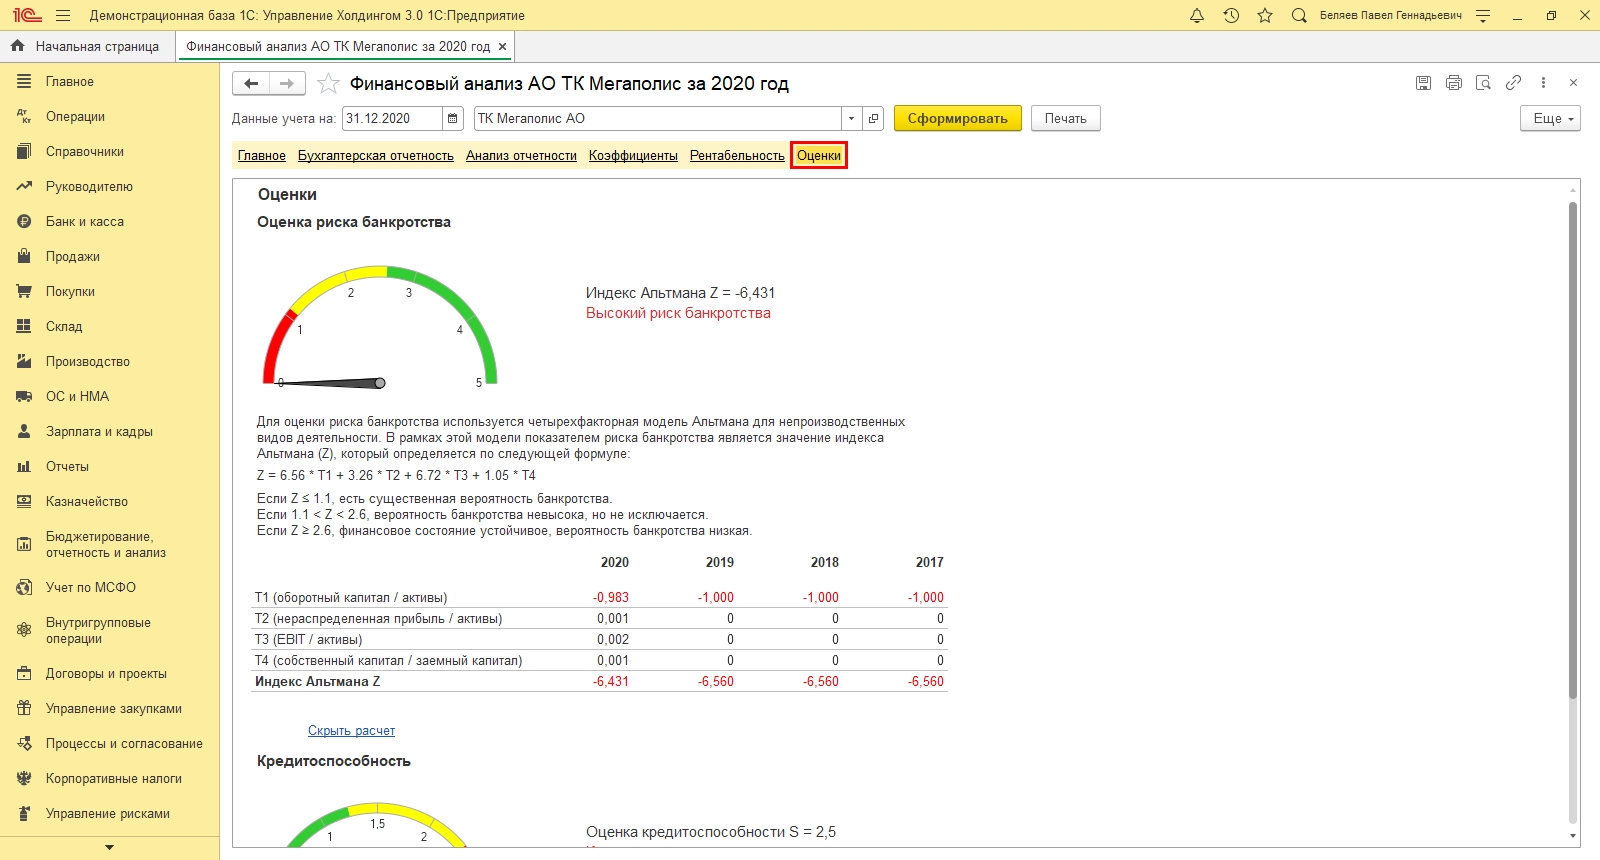The image size is (1600, 860).
Task: Click the report vertical scrollbar thumb
Action: coord(1573,450)
